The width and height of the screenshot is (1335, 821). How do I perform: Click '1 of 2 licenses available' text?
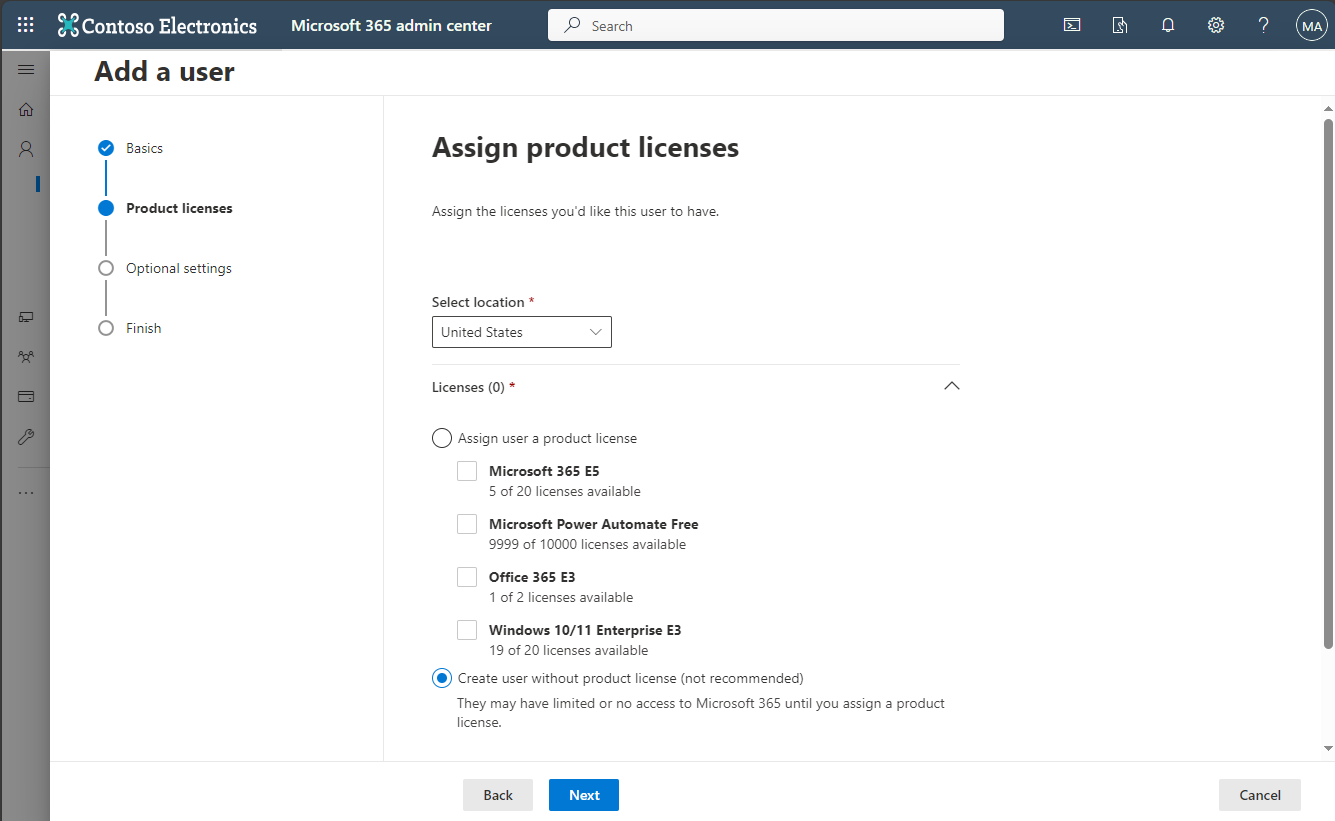coord(561,597)
